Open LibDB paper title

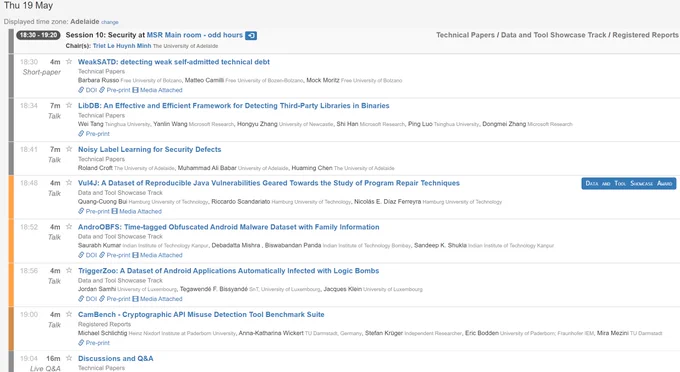pos(233,106)
